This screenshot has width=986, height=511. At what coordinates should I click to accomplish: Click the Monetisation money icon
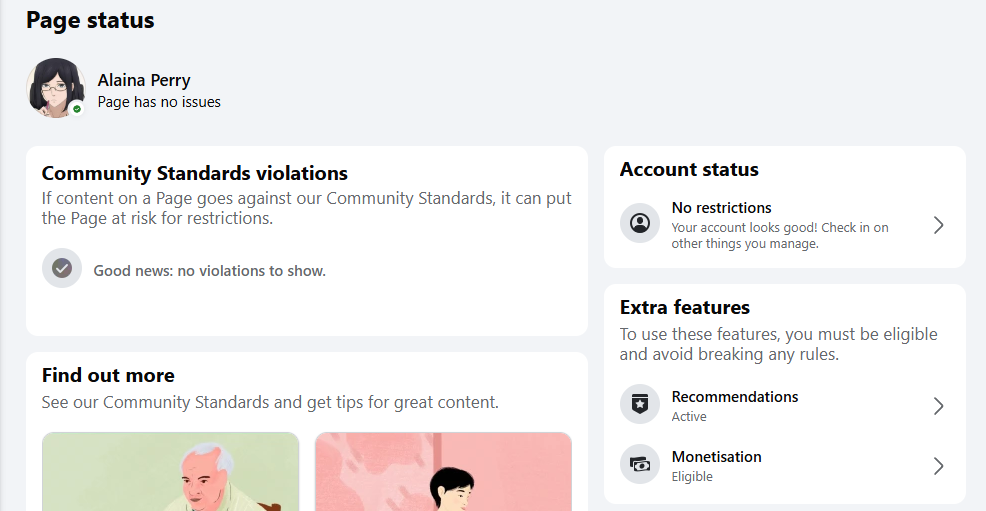pos(640,464)
